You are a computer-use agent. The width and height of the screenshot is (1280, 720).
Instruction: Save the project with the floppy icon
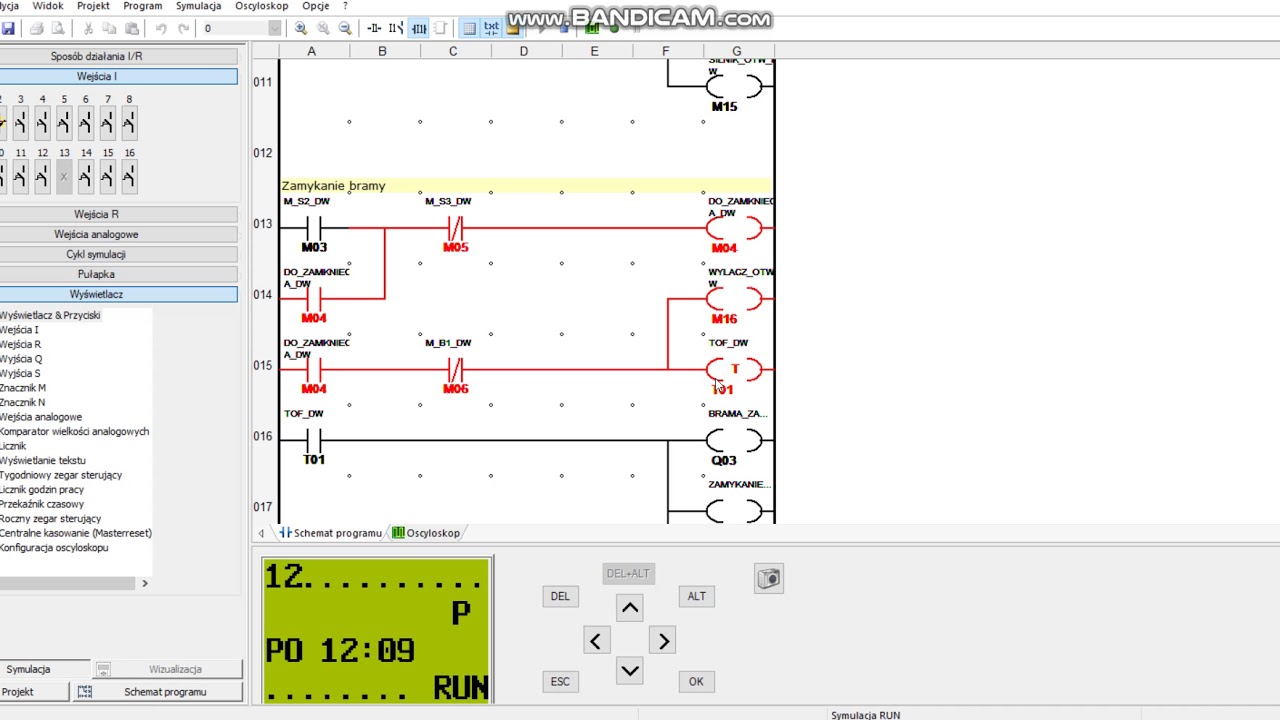8,28
